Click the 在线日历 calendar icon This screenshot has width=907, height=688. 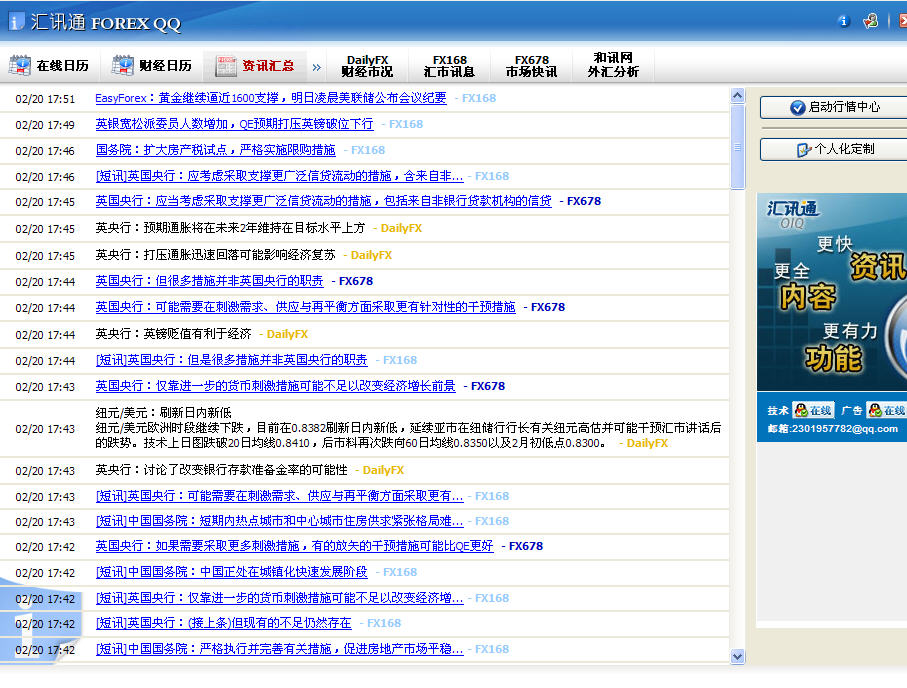coord(19,66)
